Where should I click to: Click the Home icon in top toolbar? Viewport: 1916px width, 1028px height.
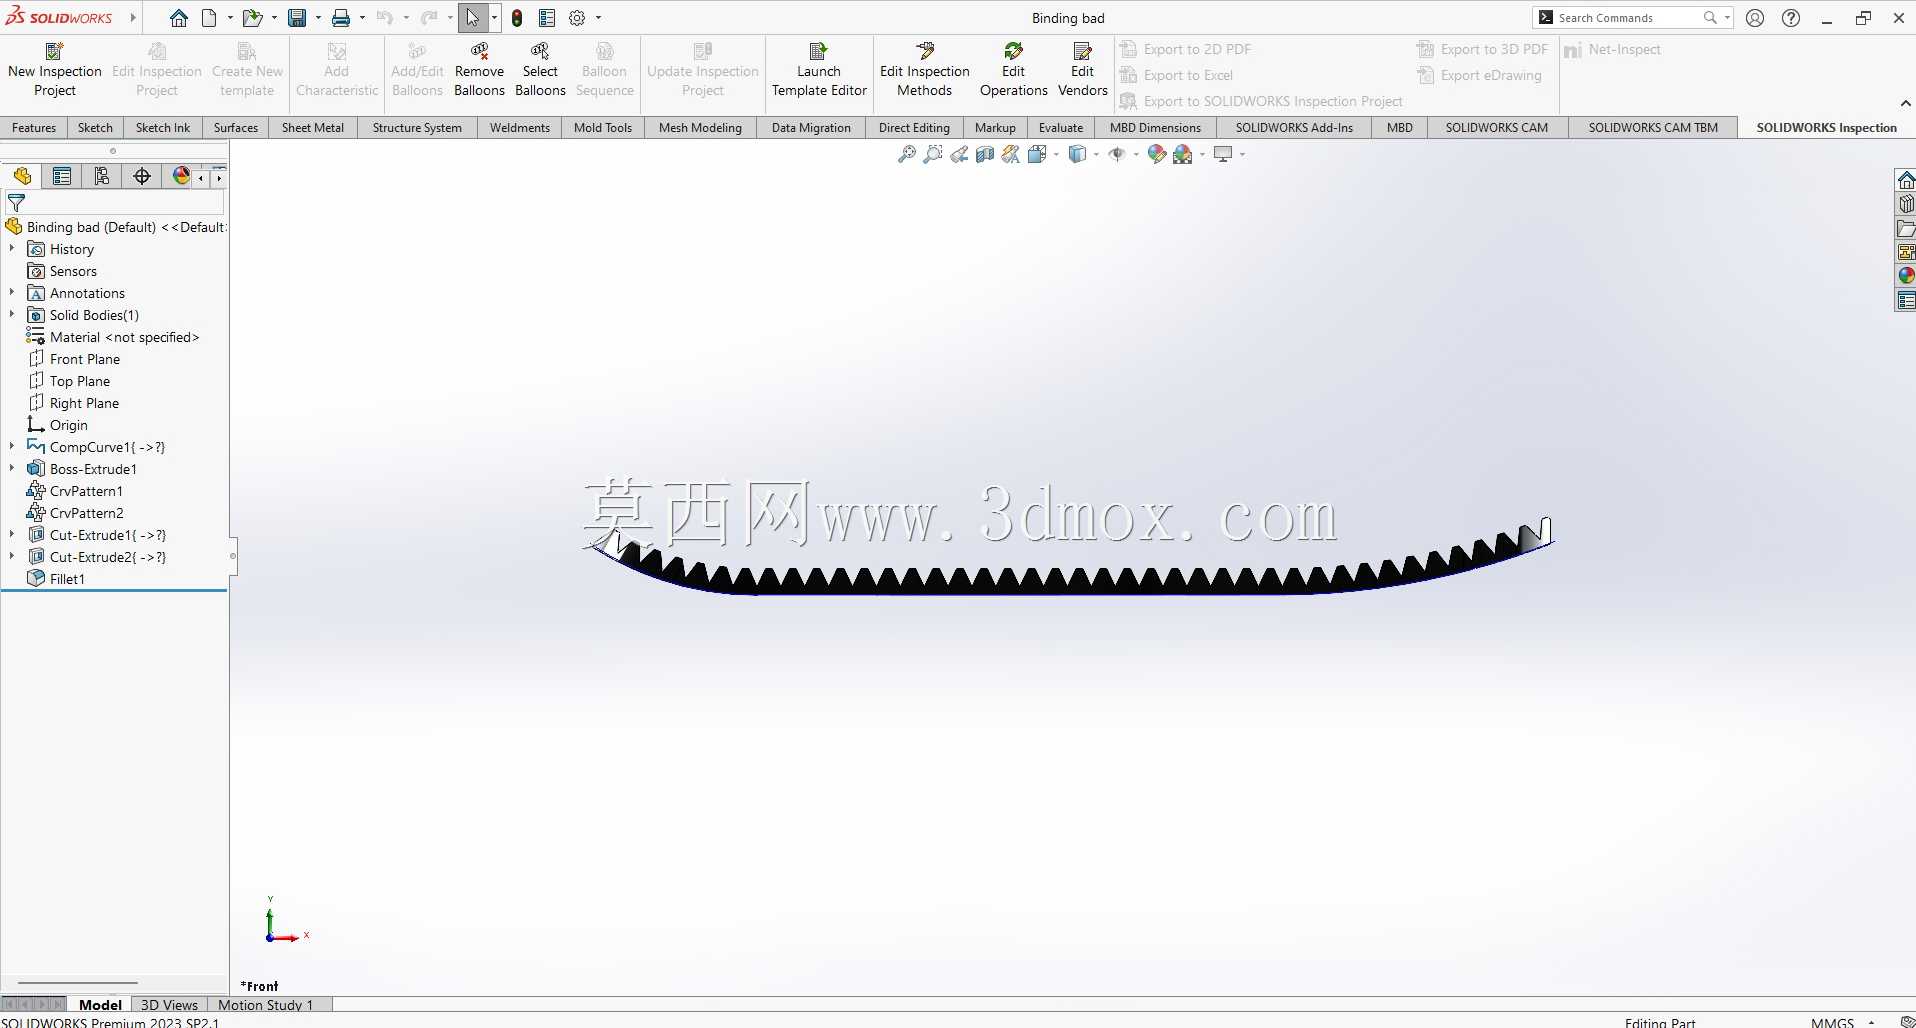179,18
